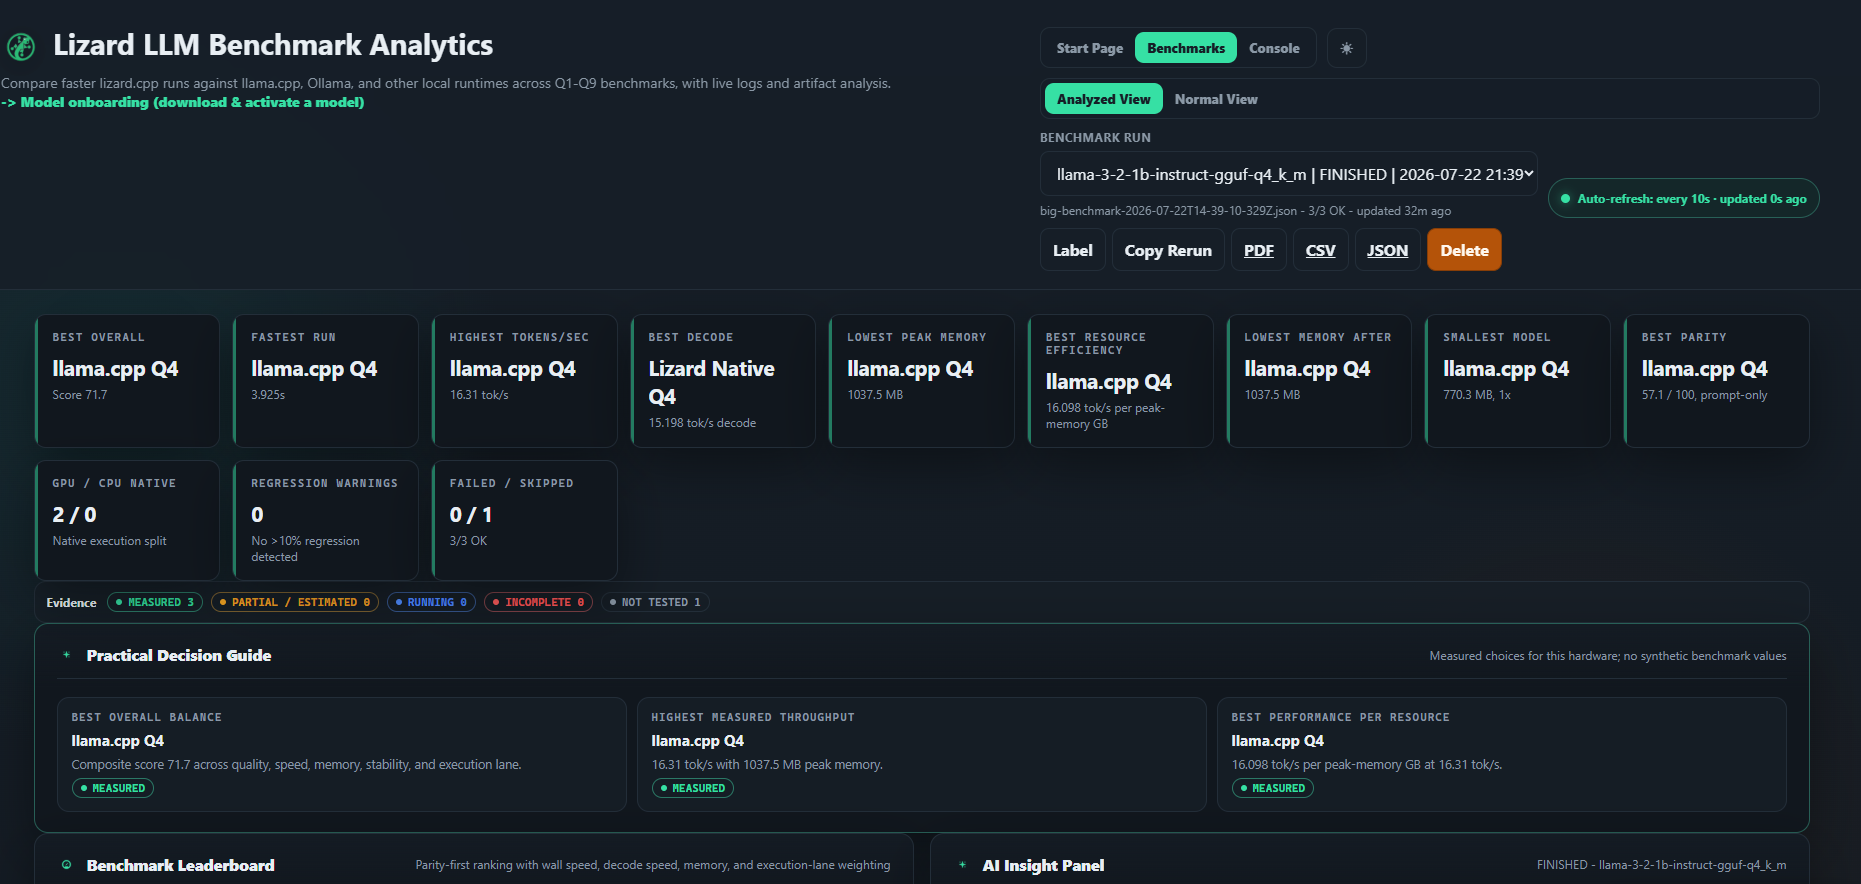Follow the Model onboarding link
The image size is (1861, 884).
pyautogui.click(x=183, y=102)
